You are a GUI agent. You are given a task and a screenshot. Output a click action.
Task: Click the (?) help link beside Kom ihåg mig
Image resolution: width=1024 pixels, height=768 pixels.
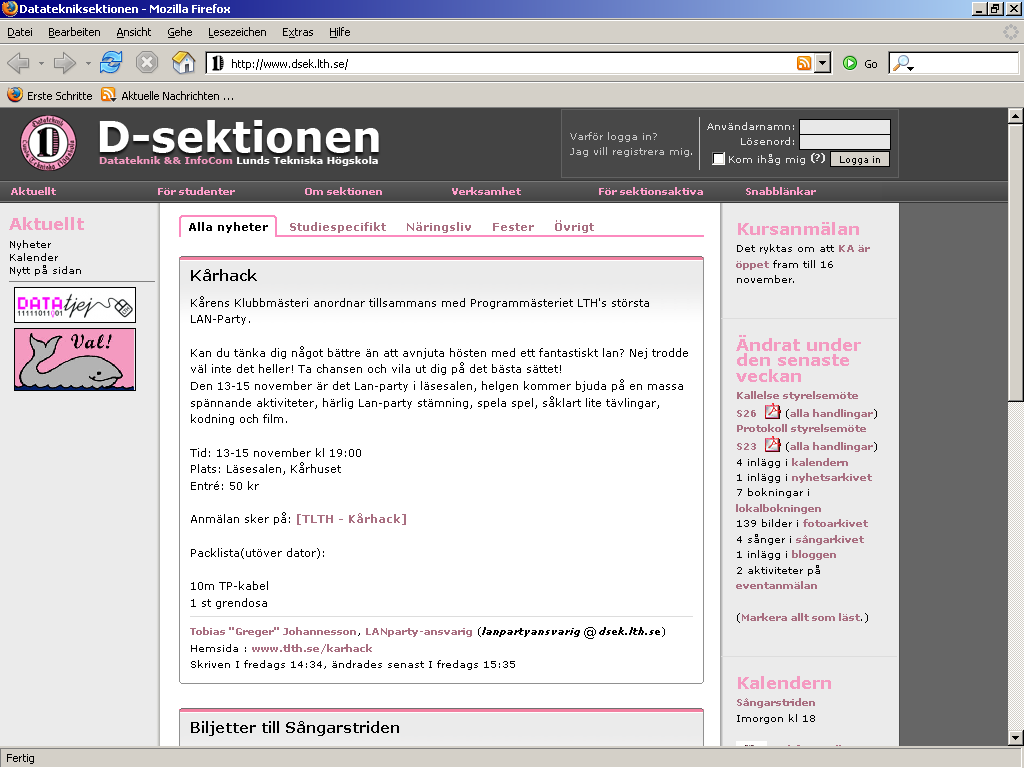click(818, 159)
